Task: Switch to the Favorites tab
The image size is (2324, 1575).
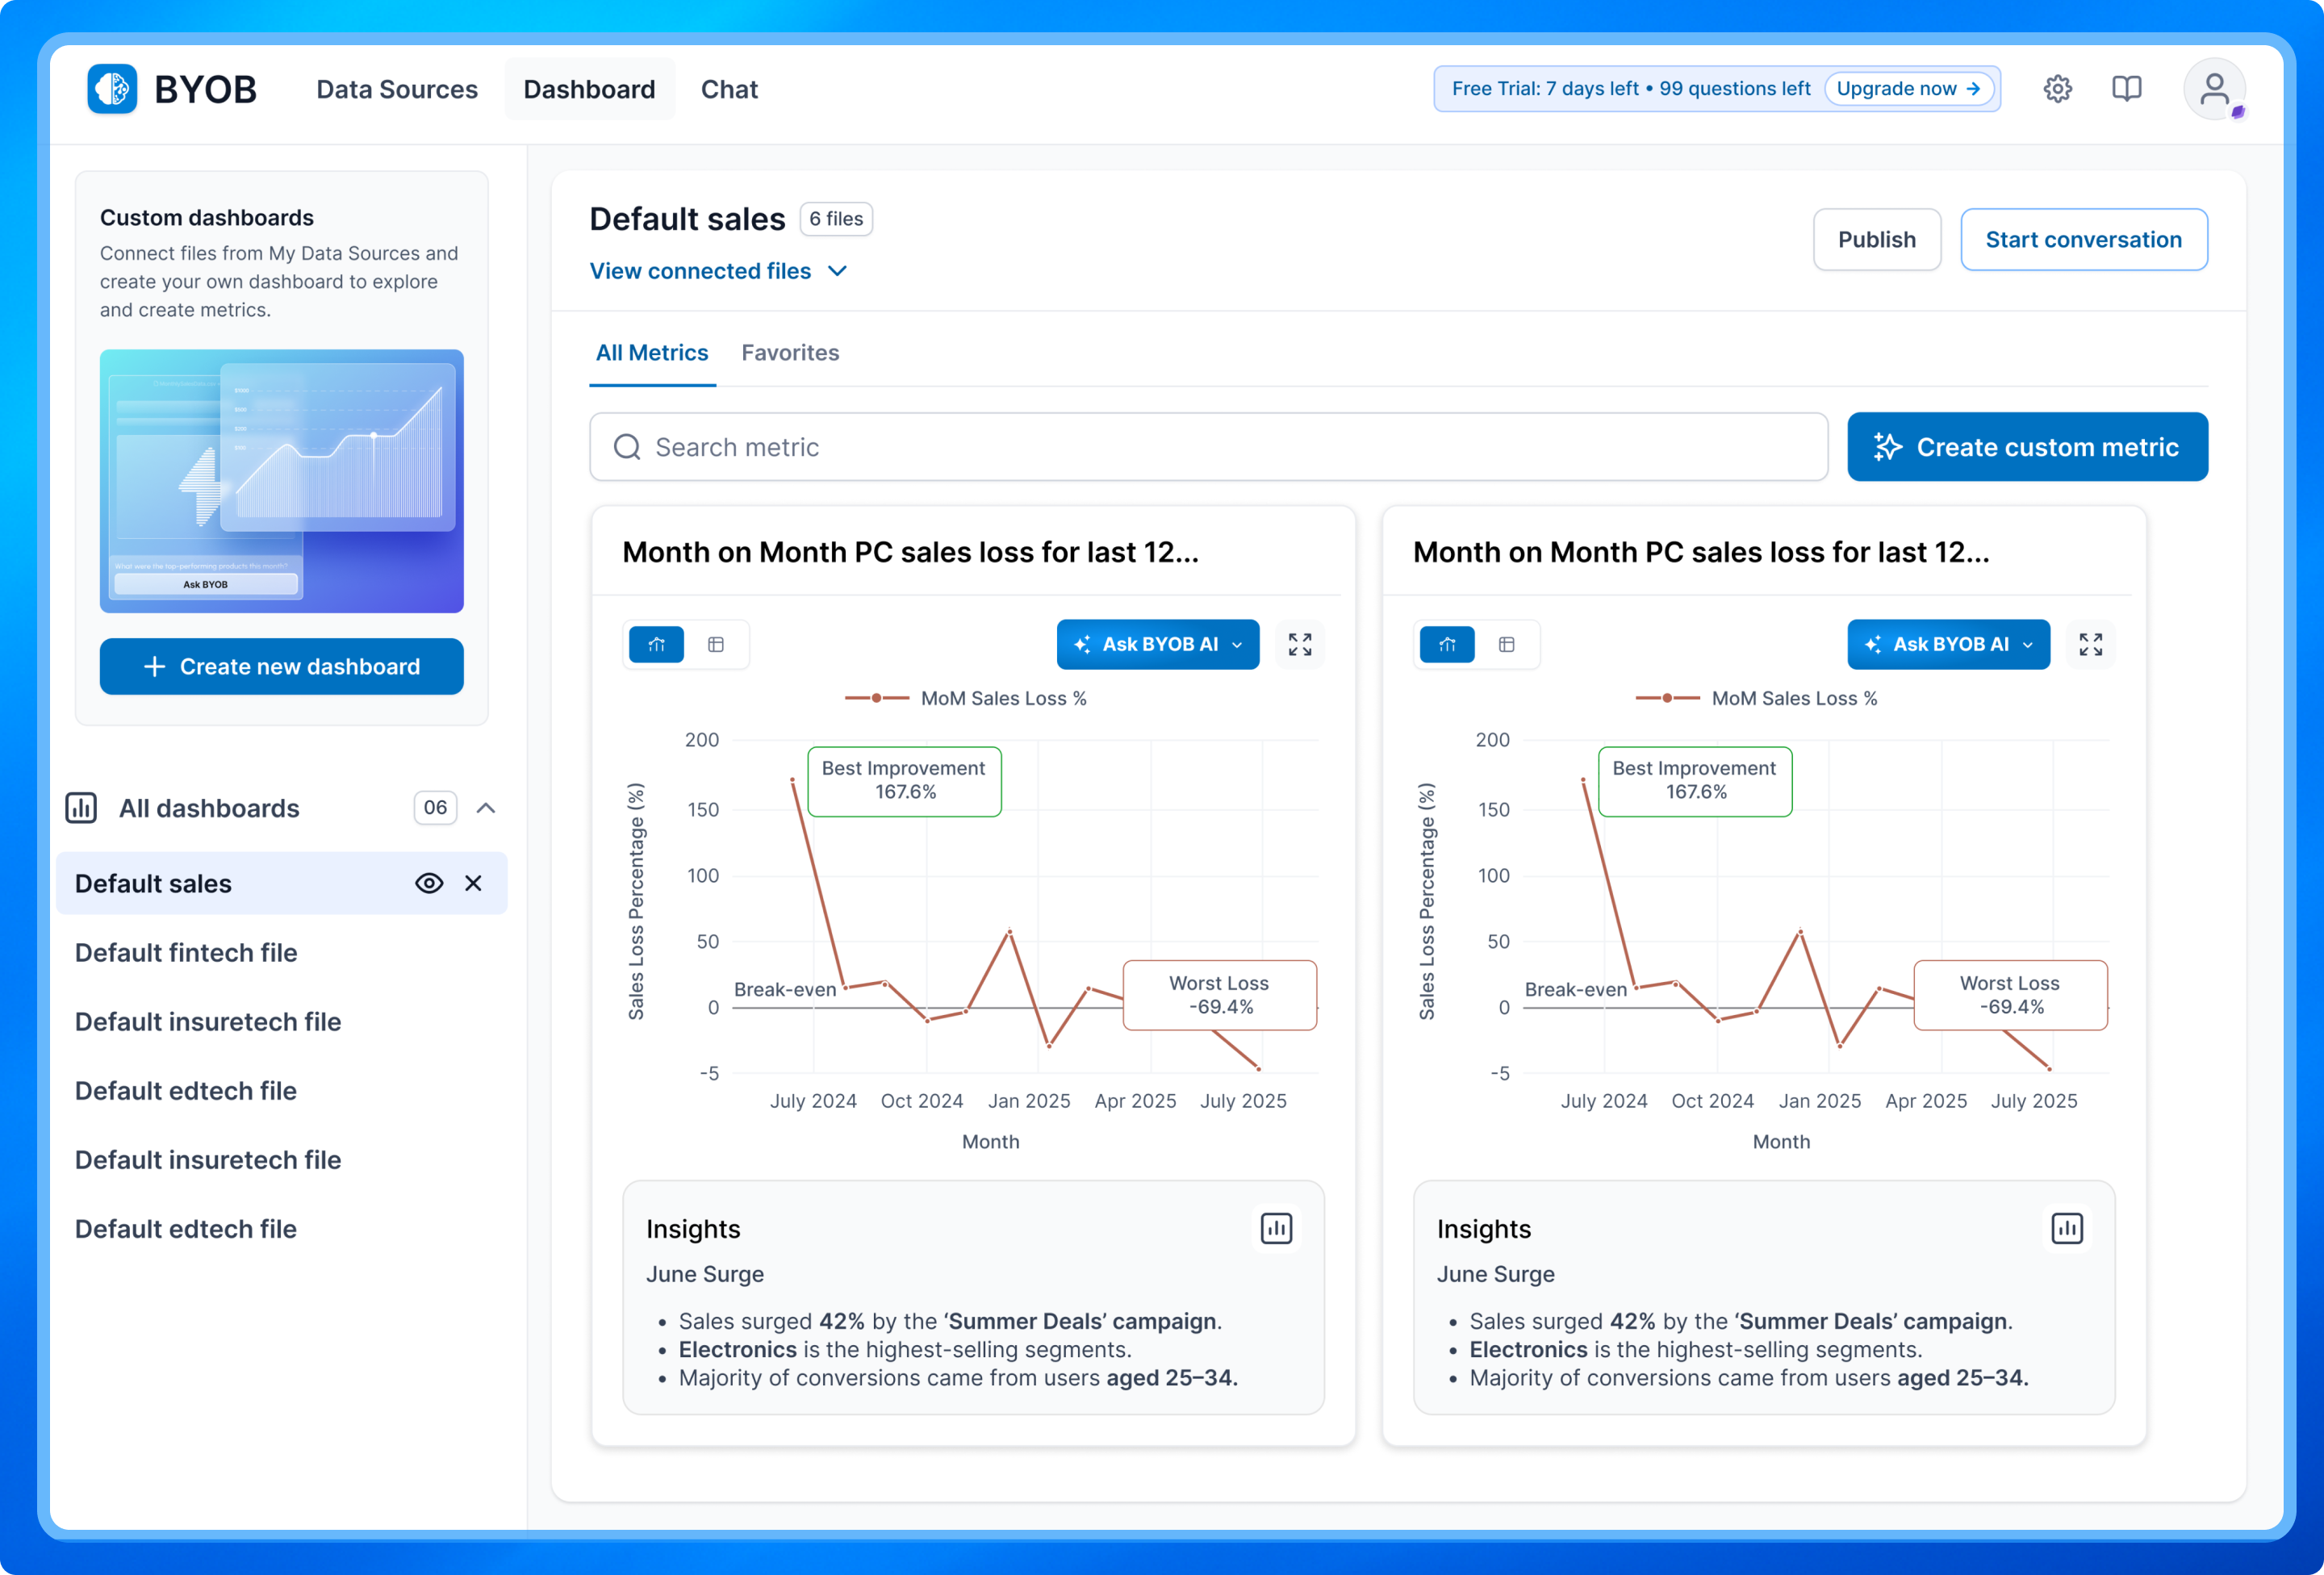Action: pyautogui.click(x=790, y=353)
